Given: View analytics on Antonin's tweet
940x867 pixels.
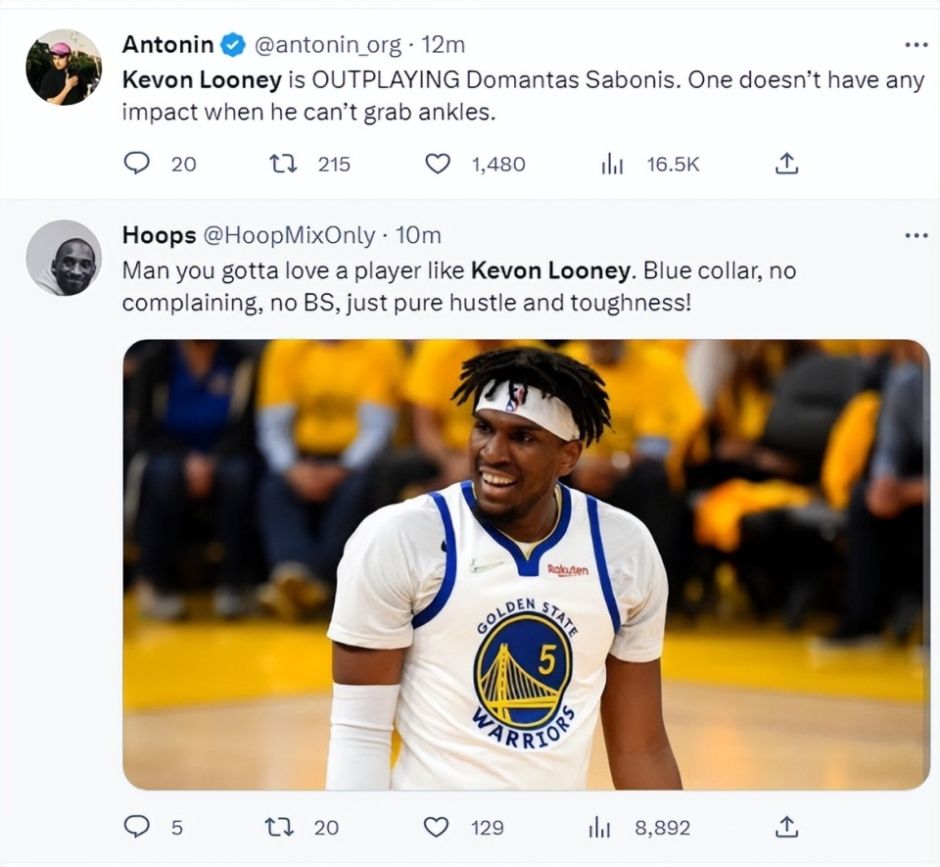Looking at the screenshot, I should pyautogui.click(x=612, y=163).
